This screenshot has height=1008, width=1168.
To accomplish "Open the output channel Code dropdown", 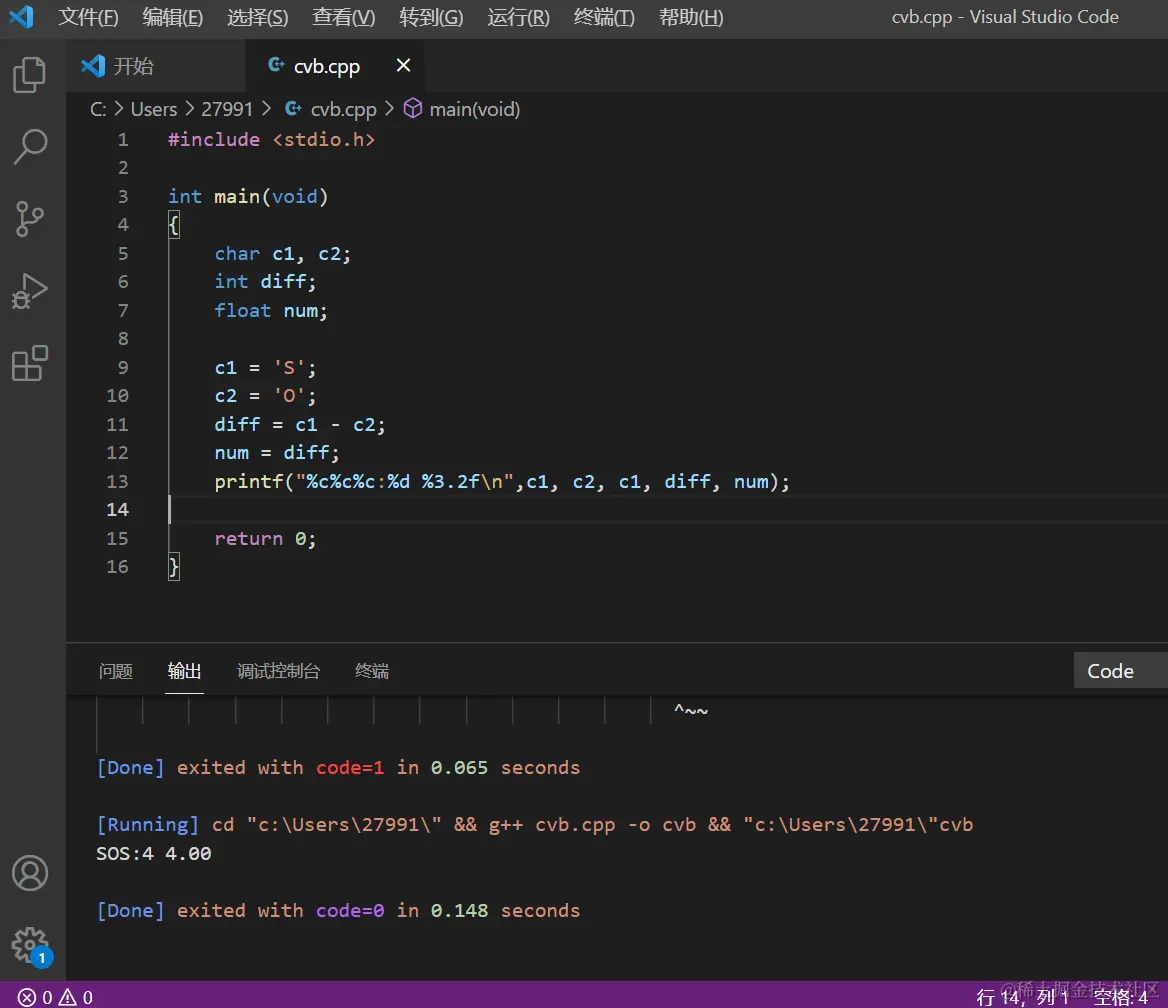I will (1118, 671).
